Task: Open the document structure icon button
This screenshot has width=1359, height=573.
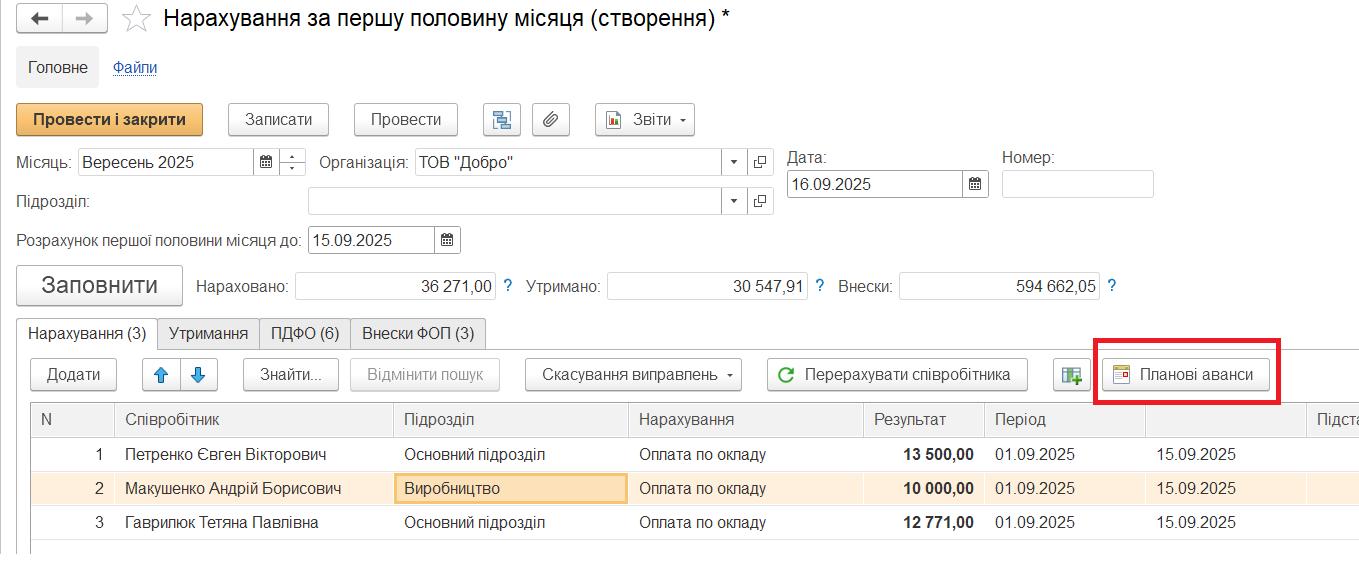Action: click(x=502, y=120)
